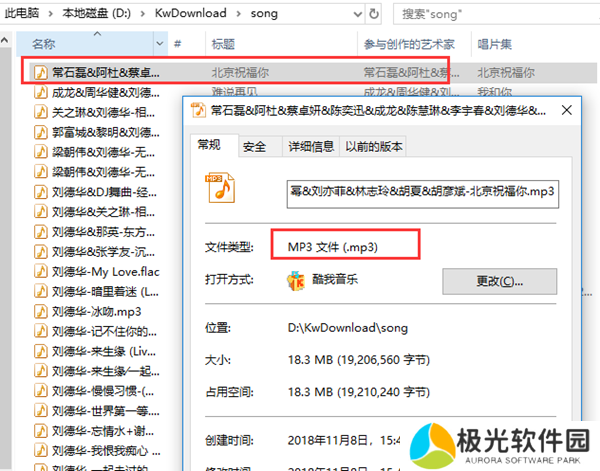600x471 pixels.
Task: Click the icon beside 郭富城&黎明&刘德 file
Action: (41, 132)
